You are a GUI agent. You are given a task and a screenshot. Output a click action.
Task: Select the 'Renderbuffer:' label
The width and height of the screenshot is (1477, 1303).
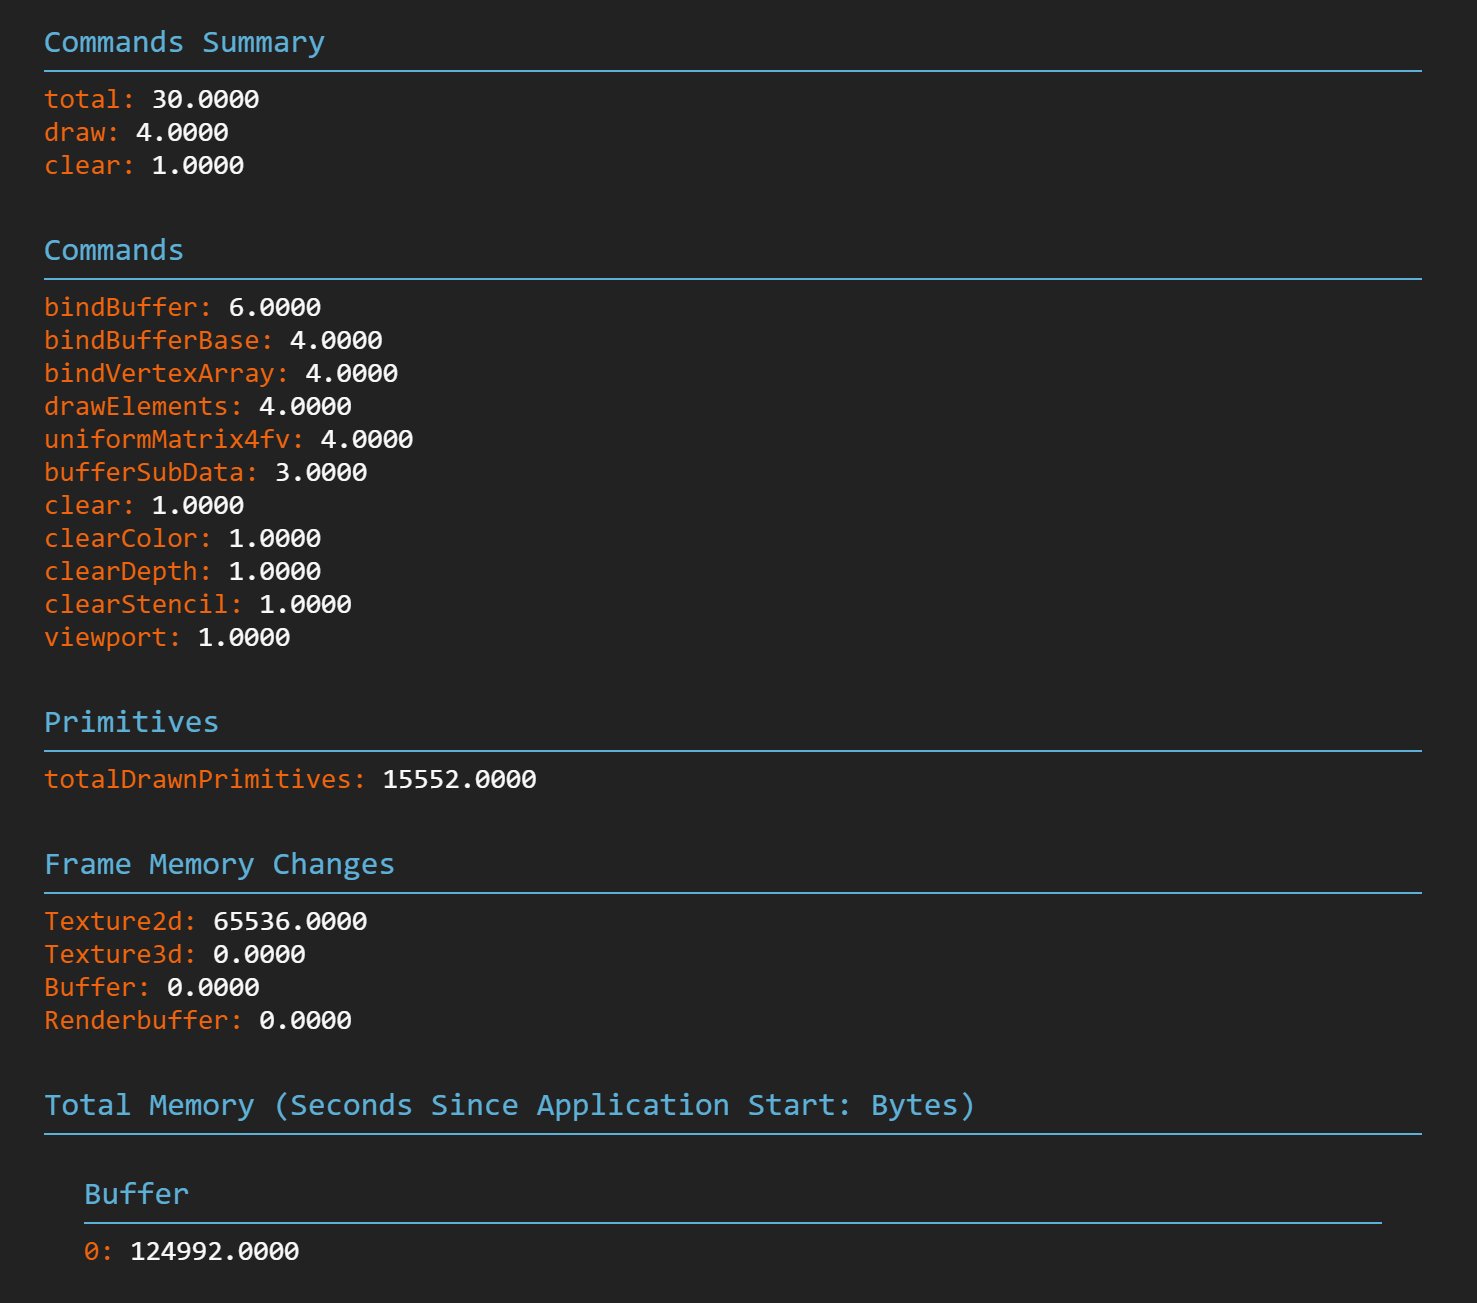pyautogui.click(x=143, y=1021)
